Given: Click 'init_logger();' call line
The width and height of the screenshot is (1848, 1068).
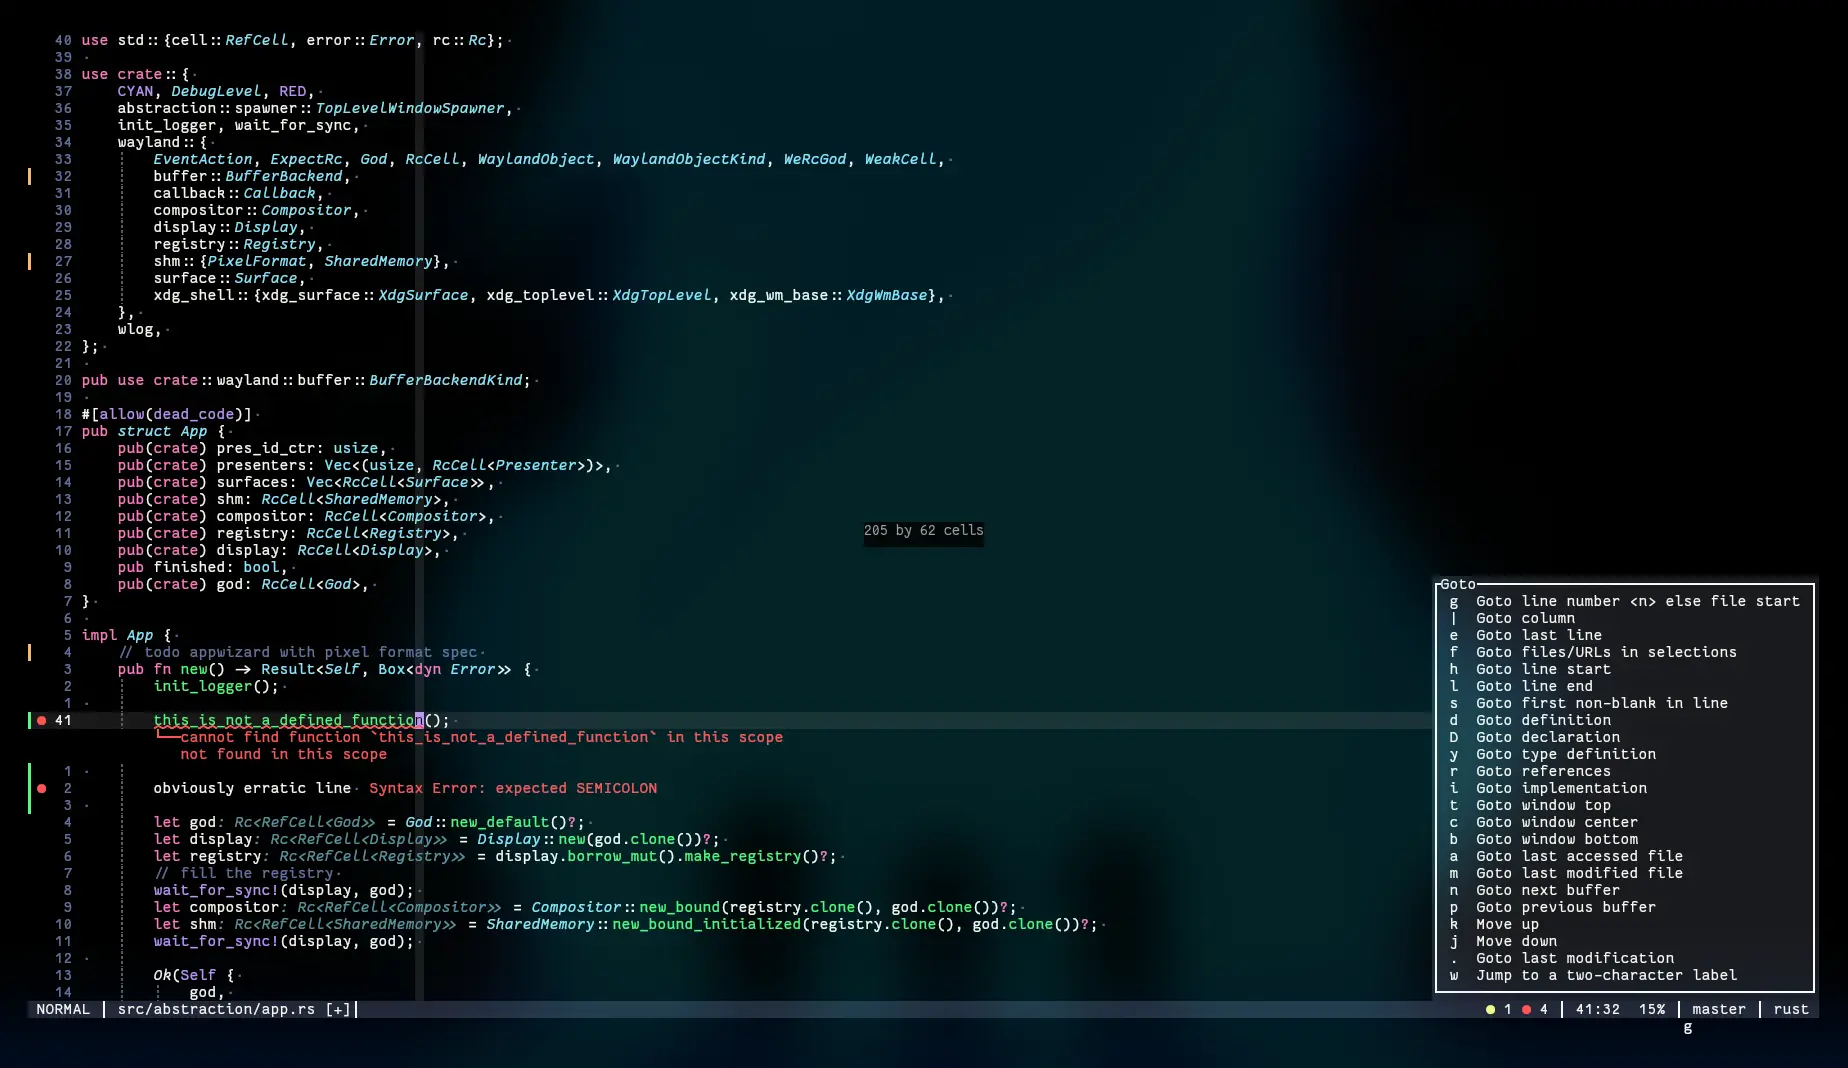Looking at the screenshot, I should tap(216, 686).
